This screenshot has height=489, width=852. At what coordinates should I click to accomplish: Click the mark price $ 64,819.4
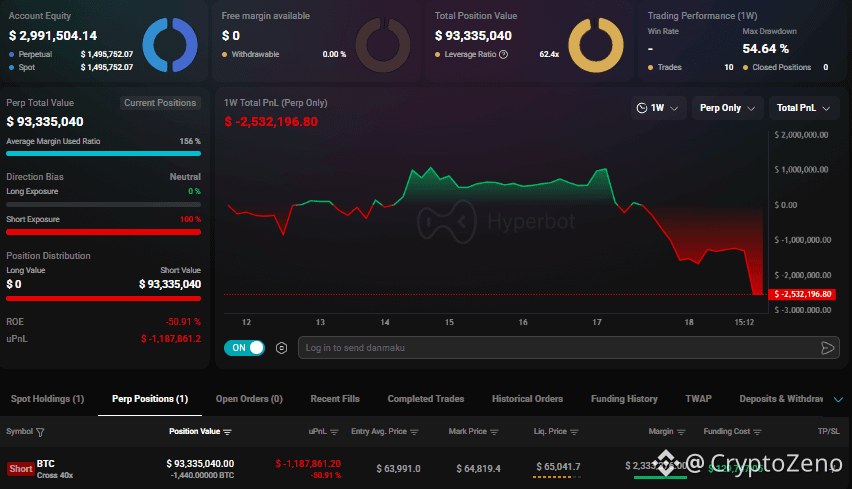(478, 468)
